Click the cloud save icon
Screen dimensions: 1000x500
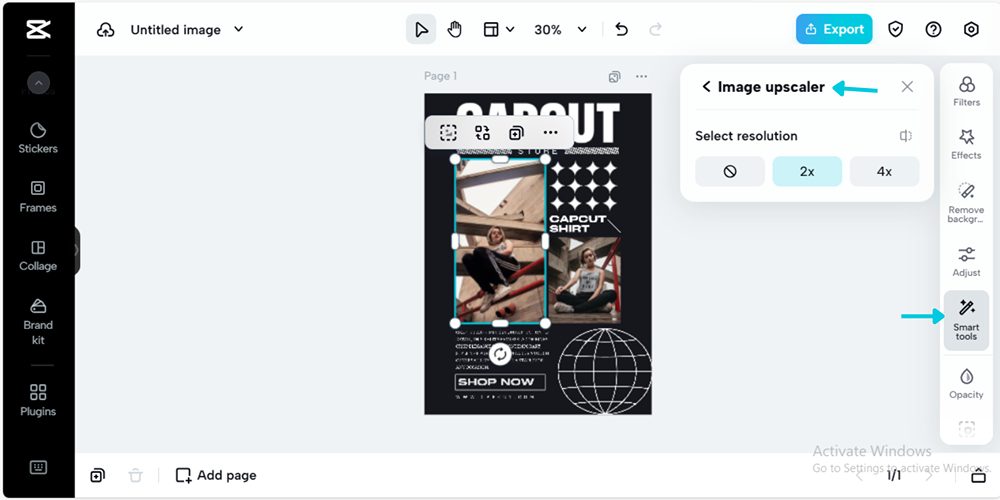click(105, 30)
